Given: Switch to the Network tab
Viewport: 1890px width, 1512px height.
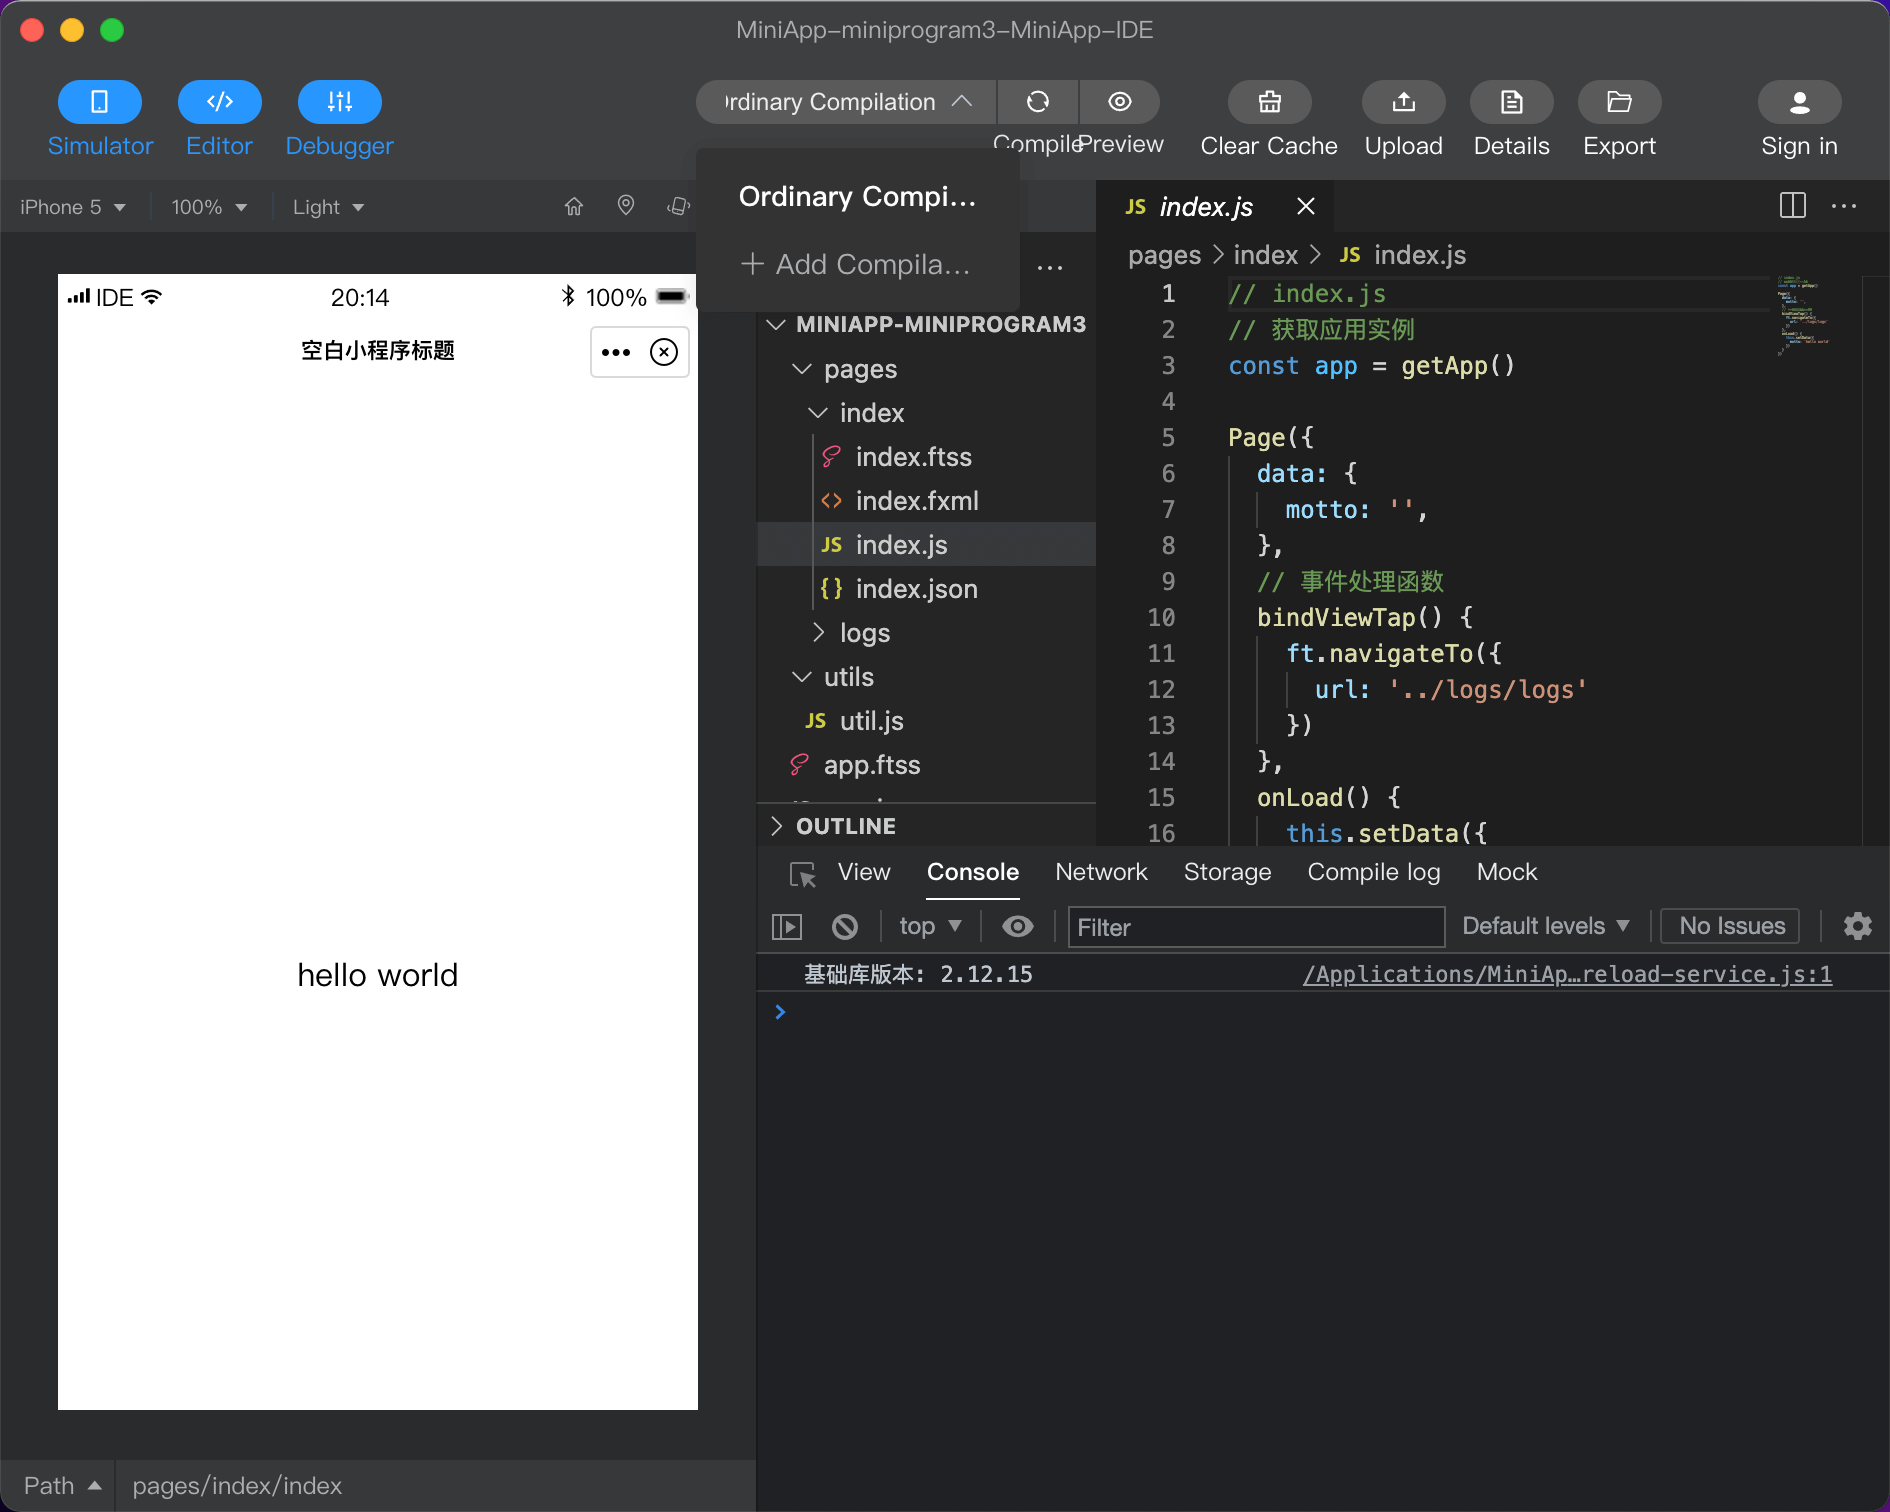Looking at the screenshot, I should (1101, 872).
